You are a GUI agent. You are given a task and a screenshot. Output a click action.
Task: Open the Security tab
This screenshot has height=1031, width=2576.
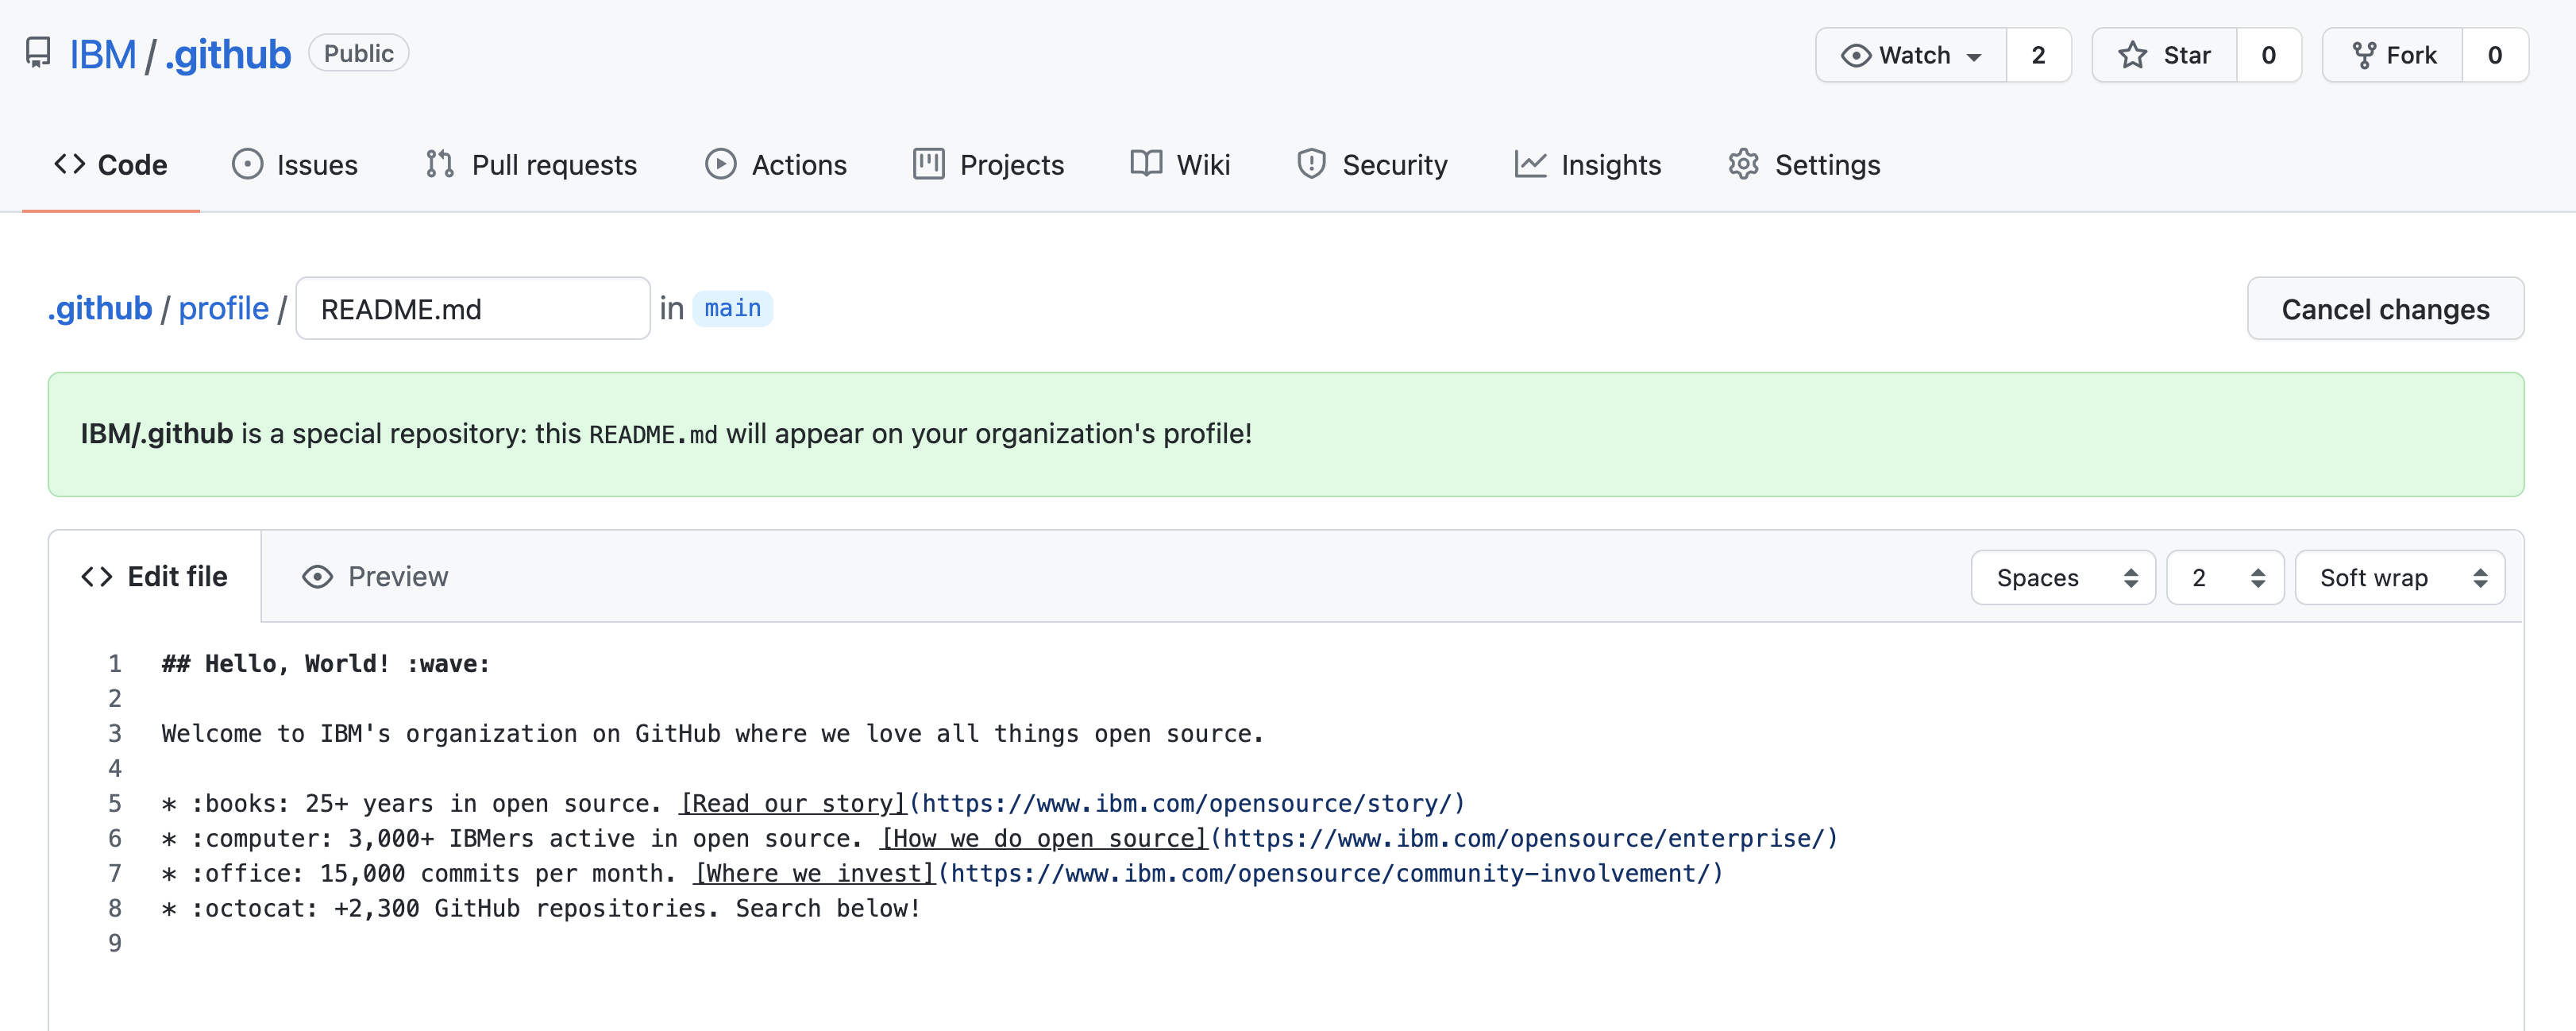[1372, 164]
